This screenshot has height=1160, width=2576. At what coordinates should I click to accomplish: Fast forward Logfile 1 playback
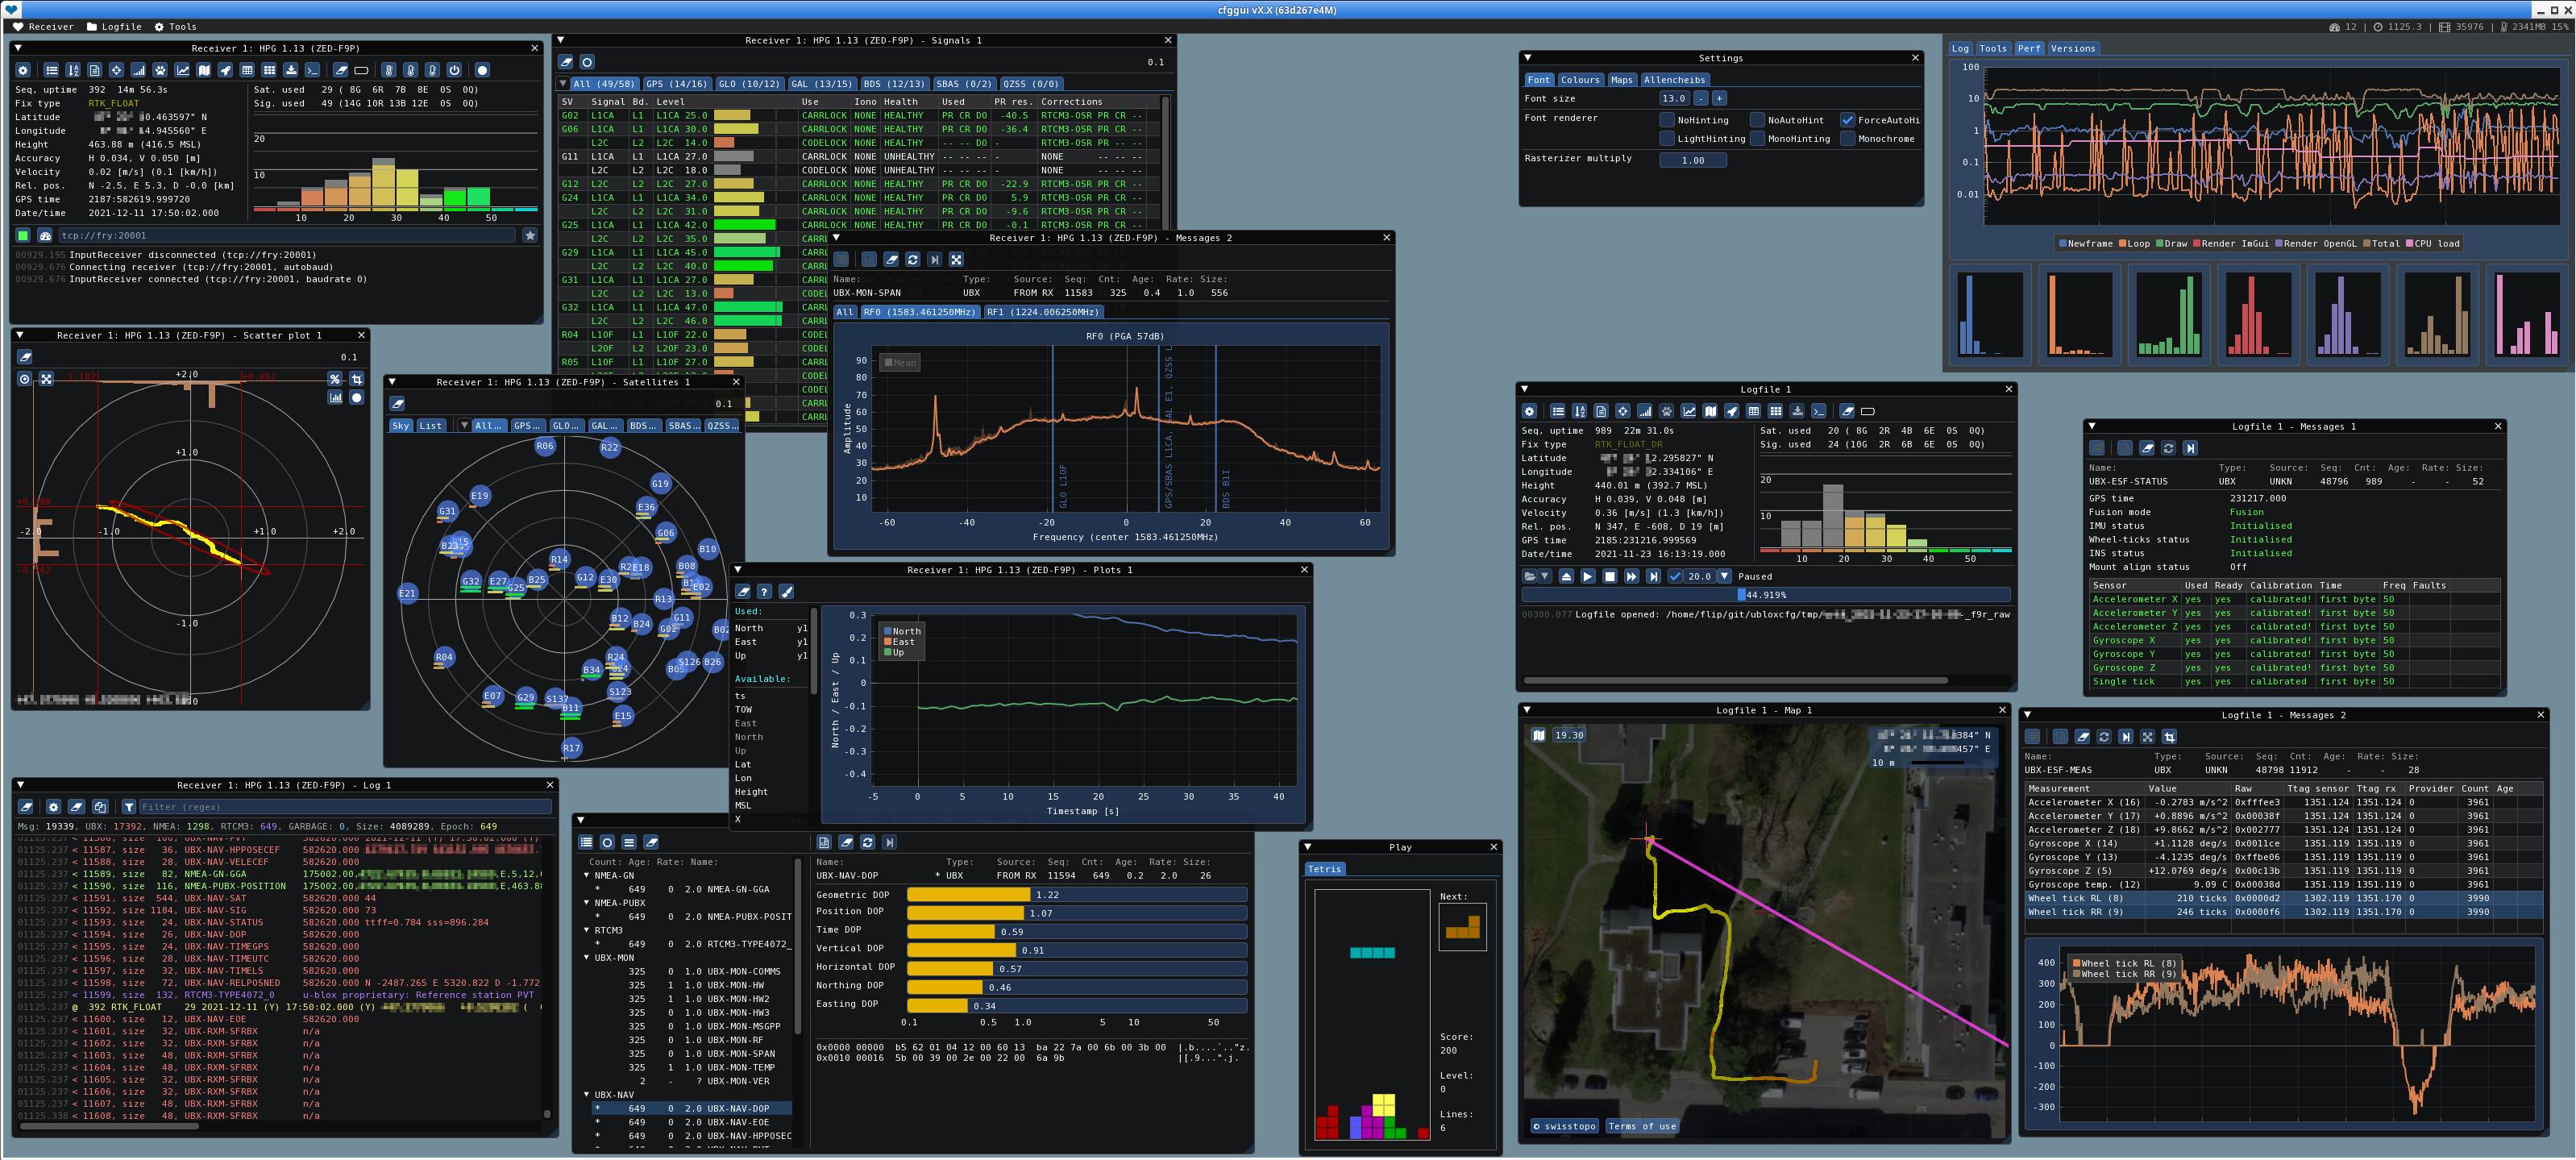point(1632,577)
